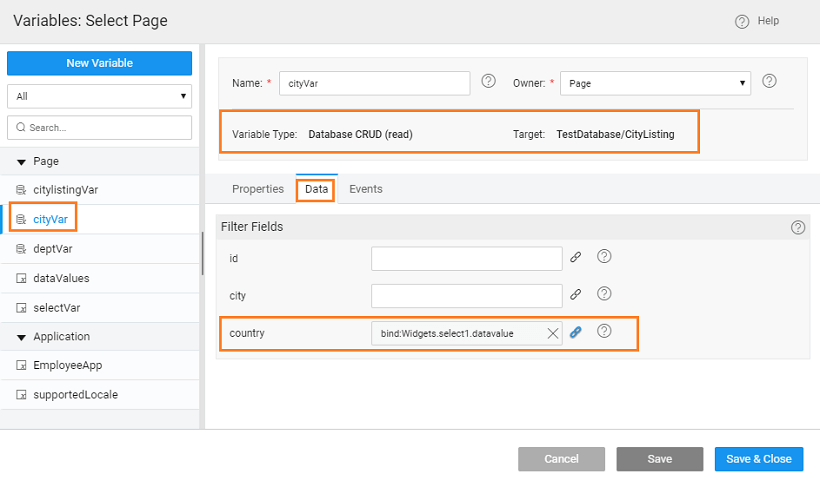Click the bind link icon next to id field
The width and height of the screenshot is (820, 487).
click(x=576, y=257)
